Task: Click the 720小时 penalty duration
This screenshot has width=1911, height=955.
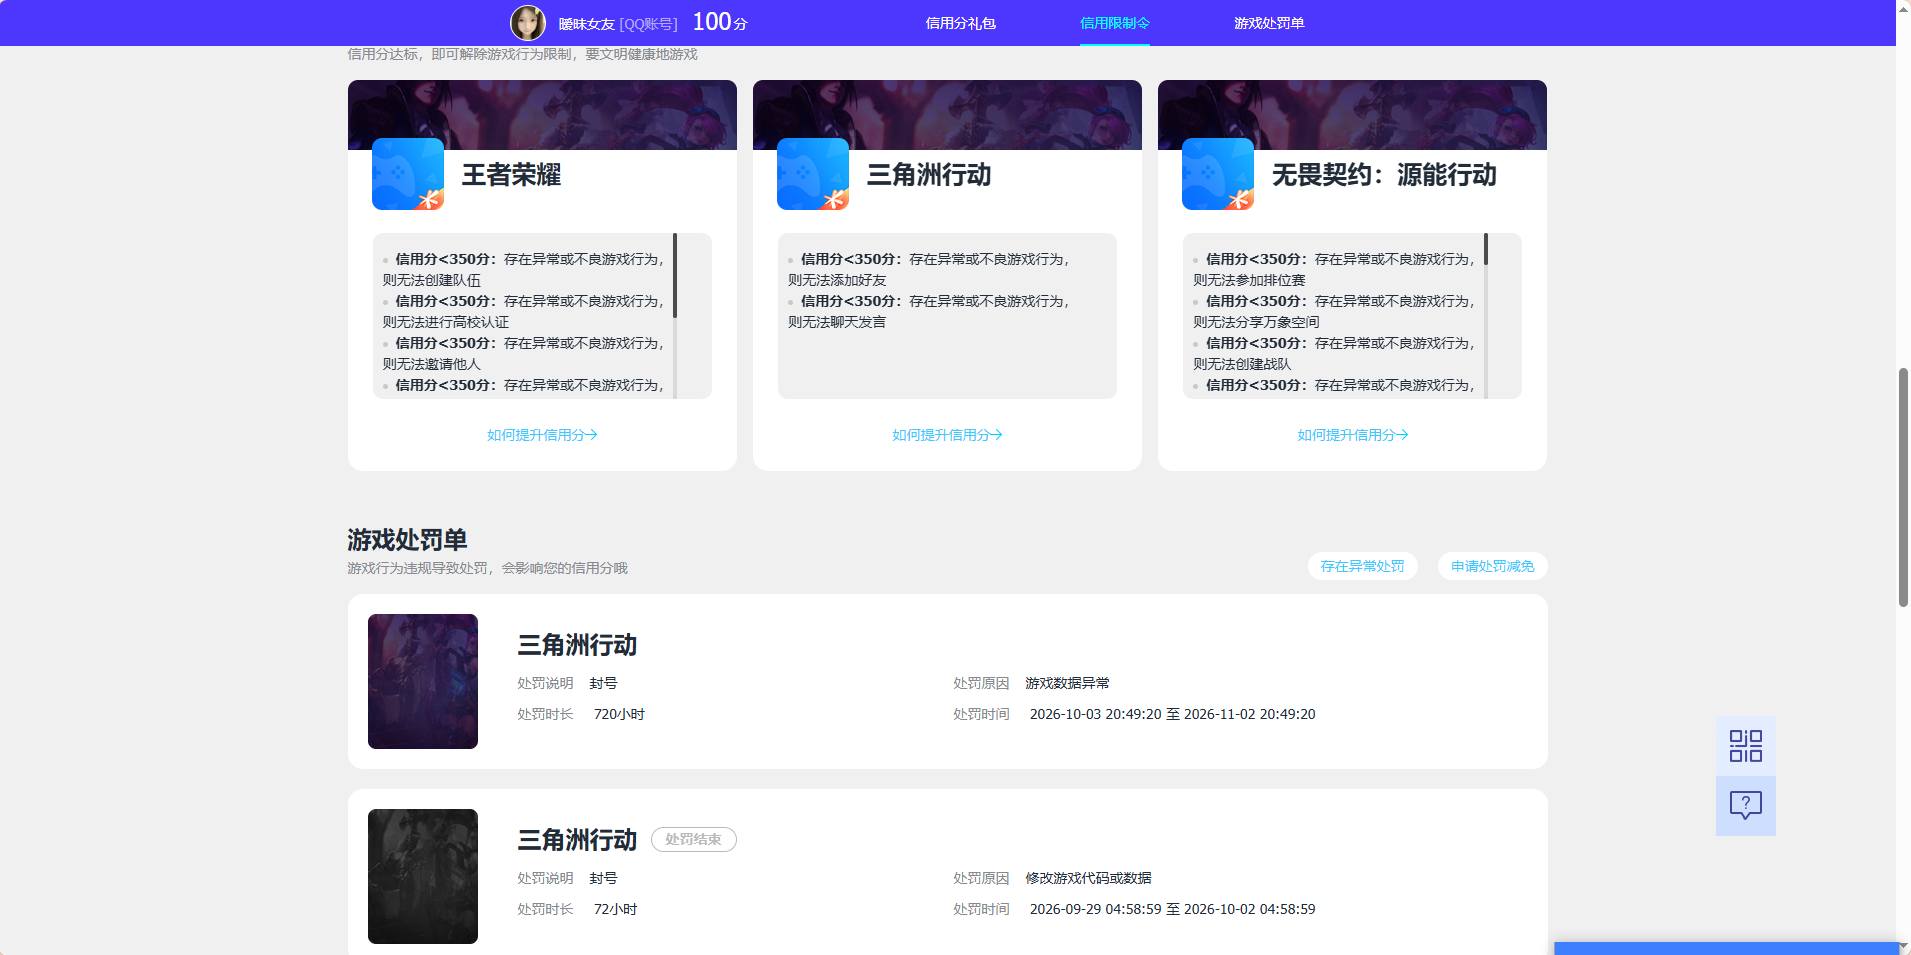Action: point(619,714)
